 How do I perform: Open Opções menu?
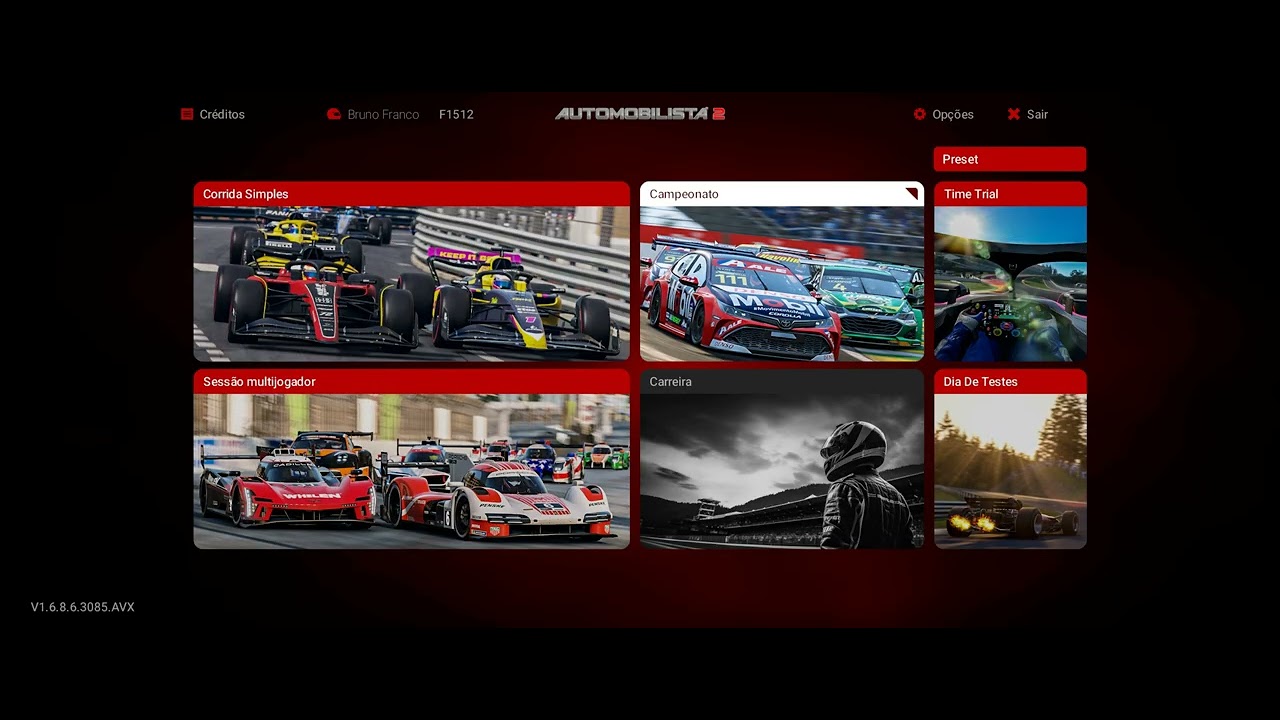pyautogui.click(x=953, y=114)
